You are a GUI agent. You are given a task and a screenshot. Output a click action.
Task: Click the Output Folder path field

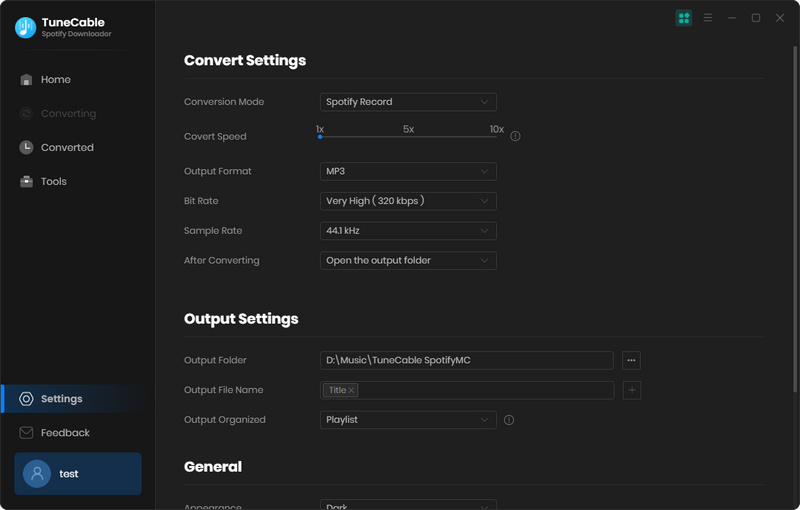[x=467, y=361]
